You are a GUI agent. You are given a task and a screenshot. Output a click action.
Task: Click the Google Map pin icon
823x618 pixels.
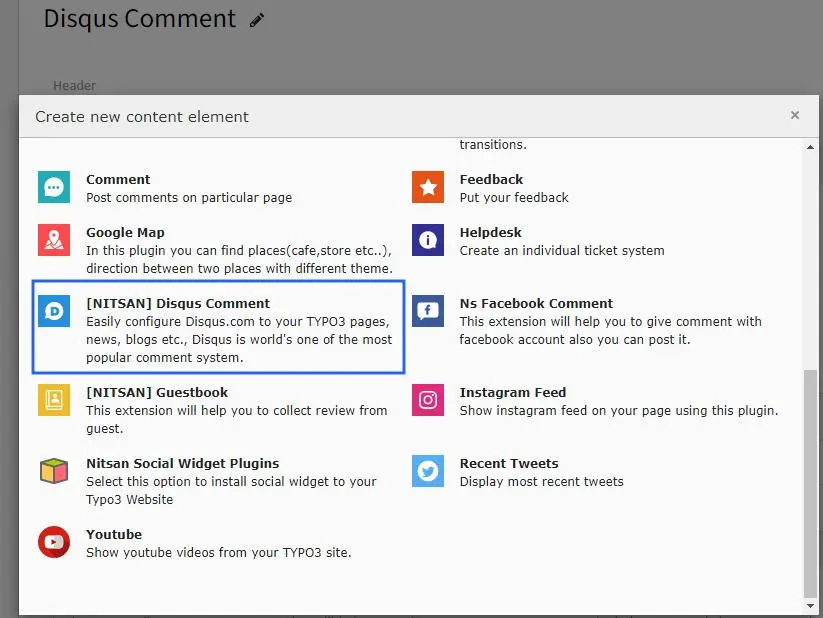coord(54,240)
